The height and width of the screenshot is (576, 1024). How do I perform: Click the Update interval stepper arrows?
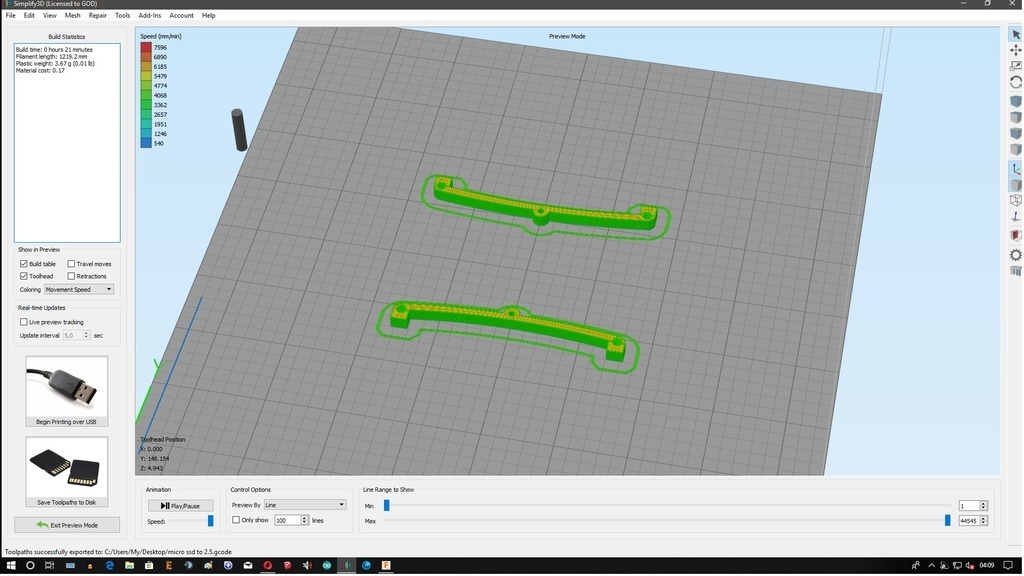(x=86, y=336)
